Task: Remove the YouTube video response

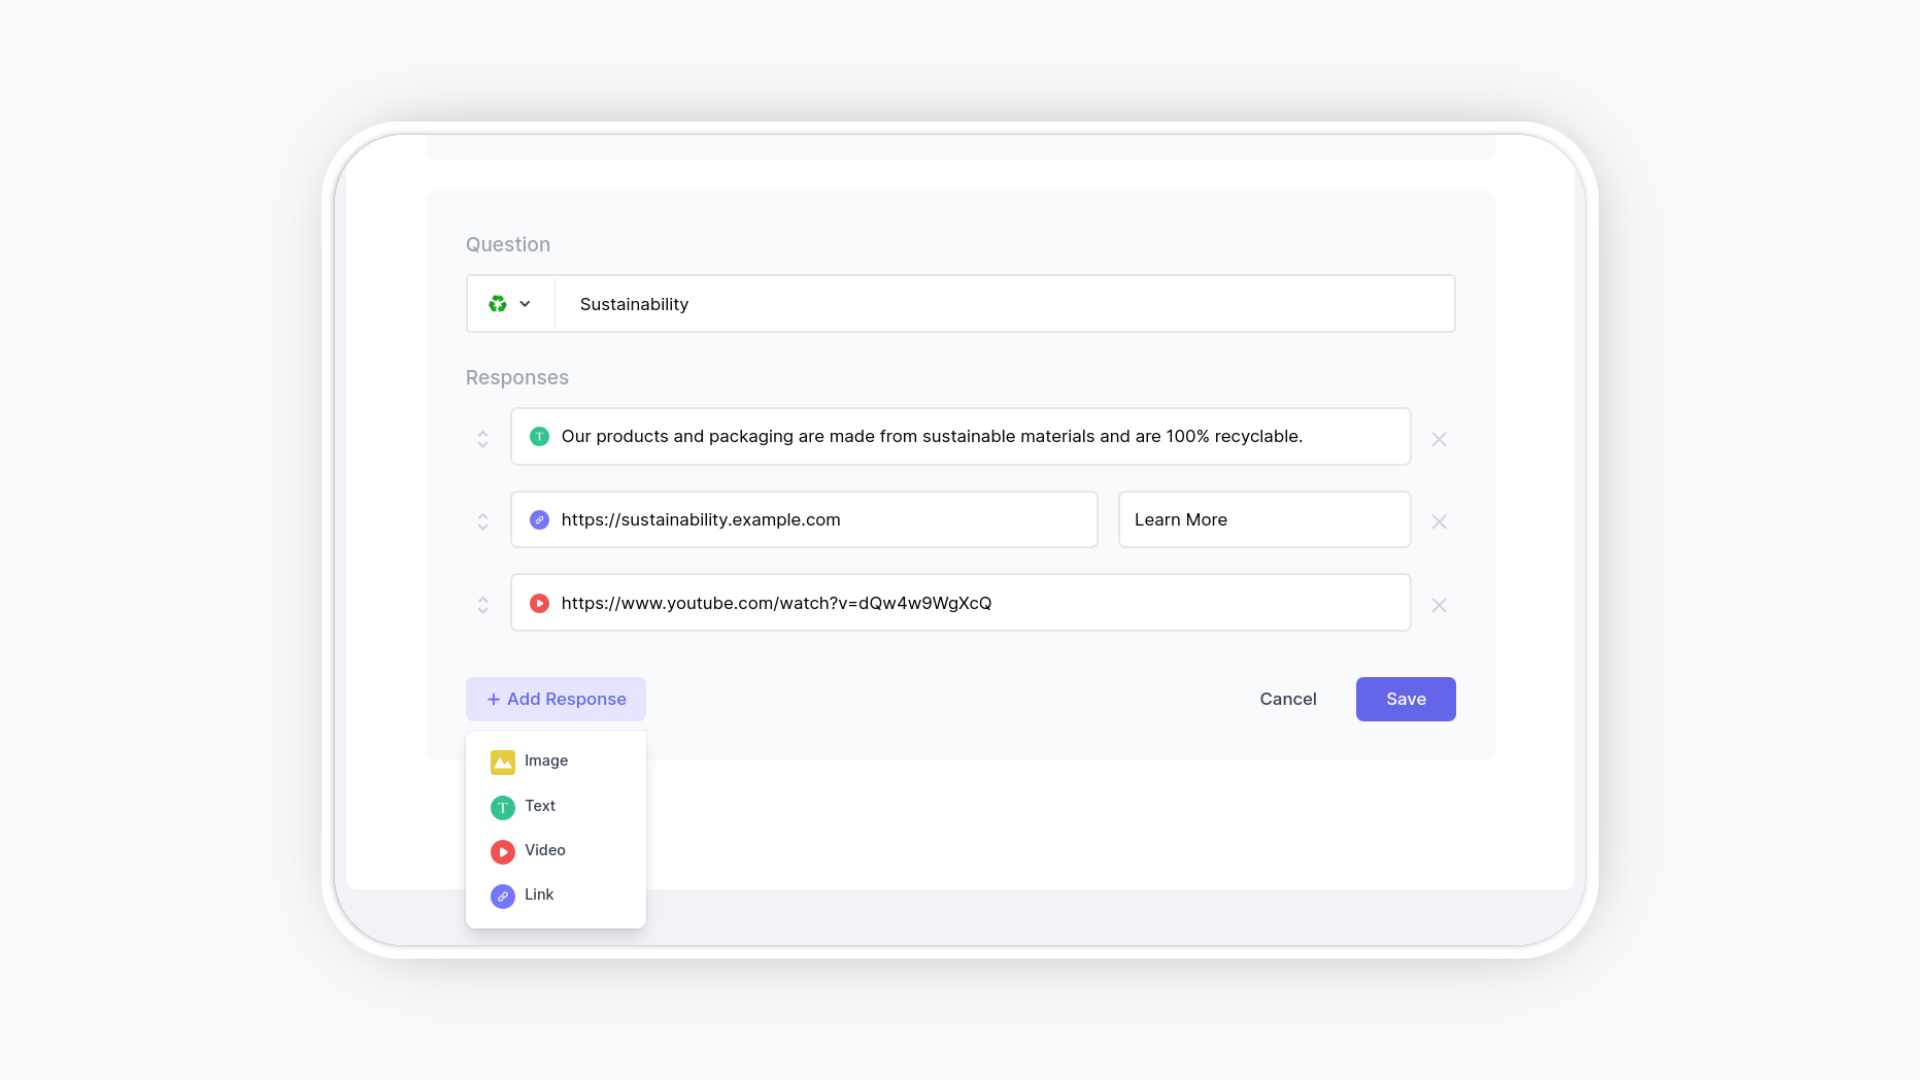Action: click(1439, 605)
